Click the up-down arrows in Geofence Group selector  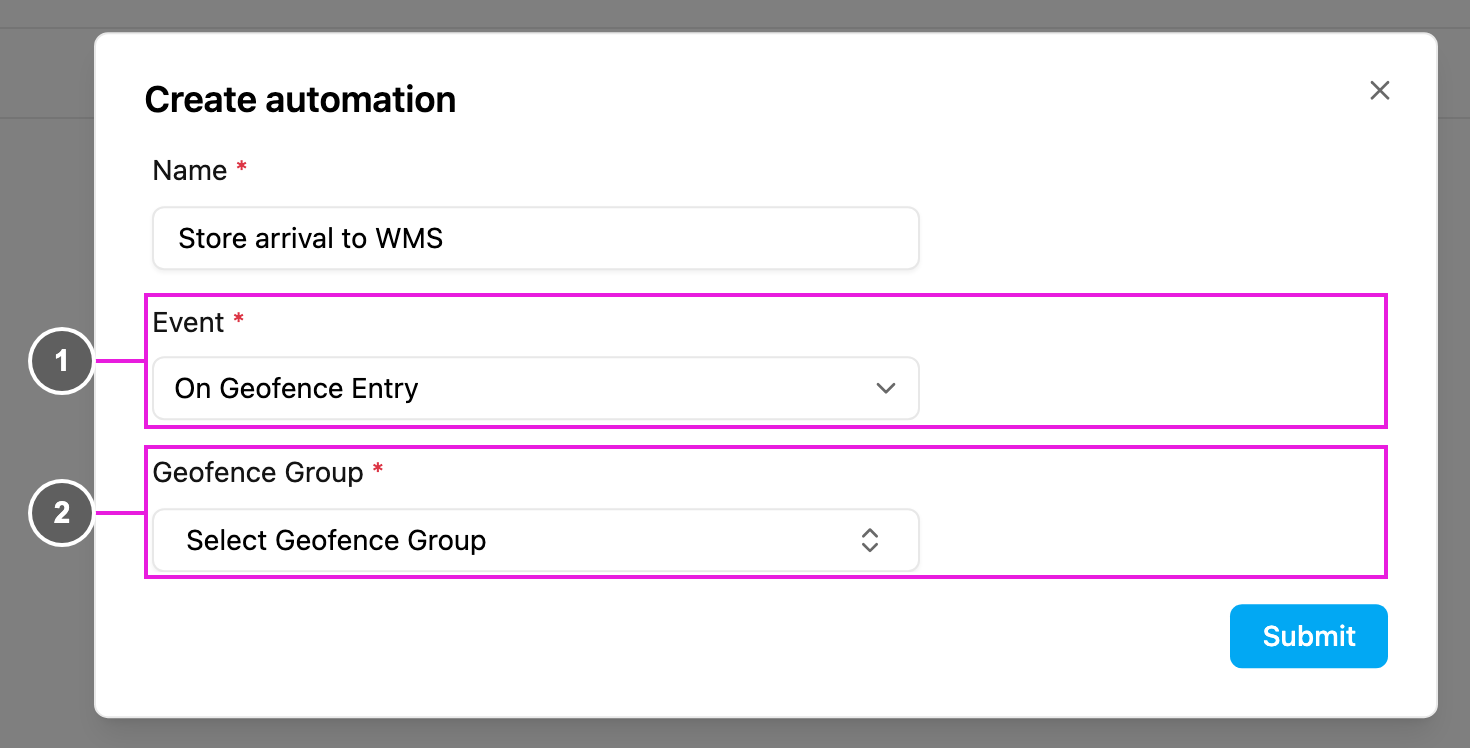[870, 540]
